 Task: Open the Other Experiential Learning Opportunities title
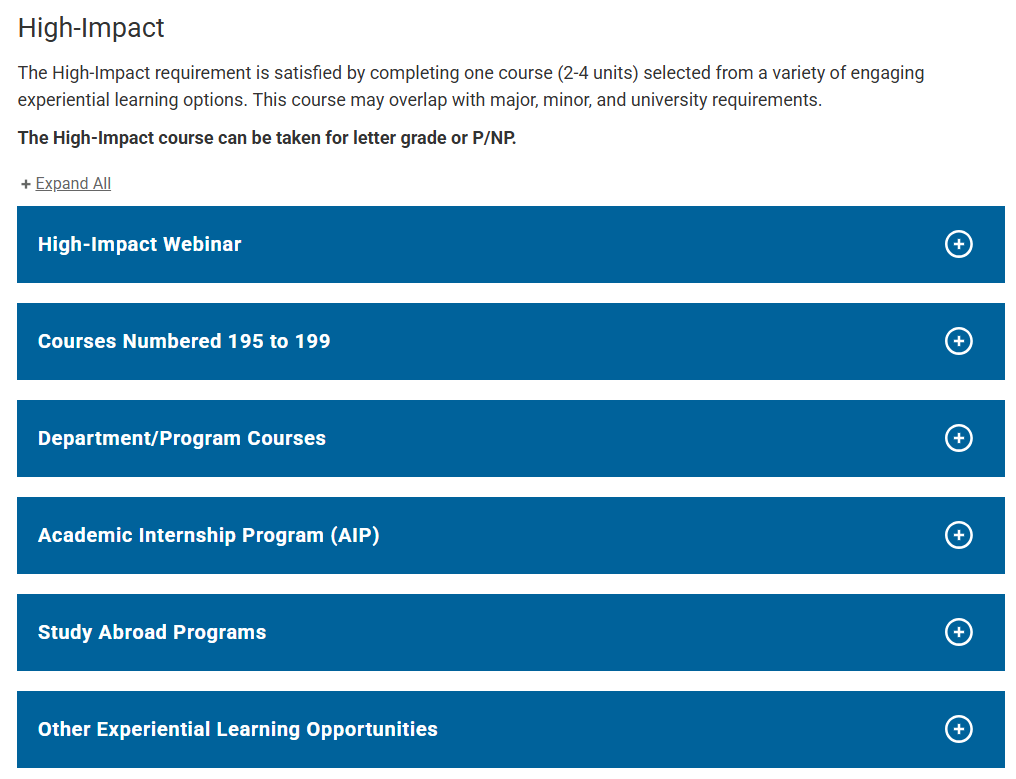point(238,729)
